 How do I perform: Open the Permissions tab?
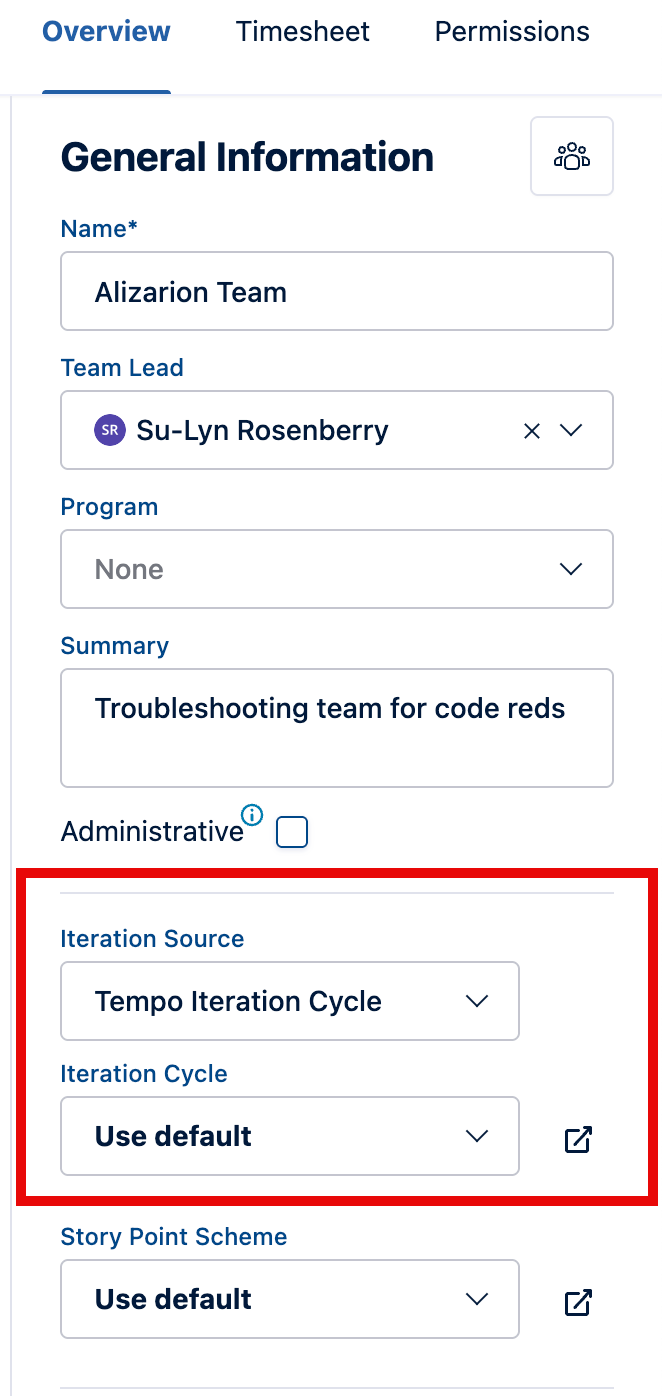pos(511,31)
